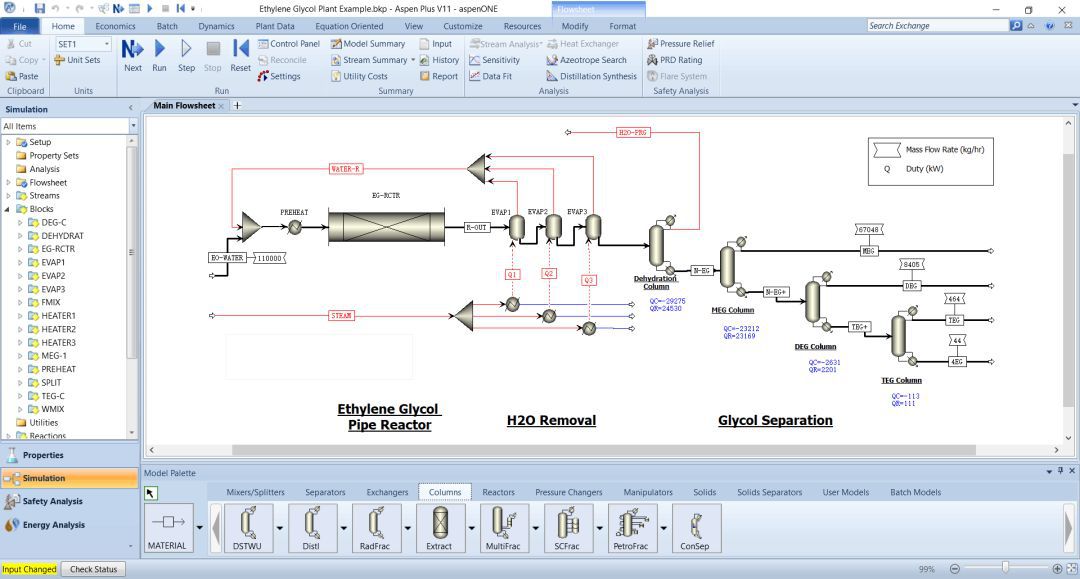This screenshot has height=579, width=1080.
Task: Add a new flowsheet tab
Action: (237, 105)
